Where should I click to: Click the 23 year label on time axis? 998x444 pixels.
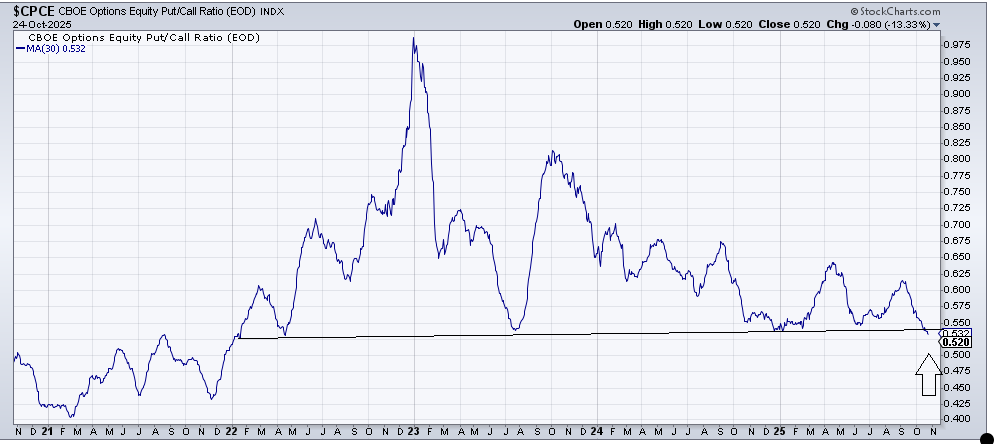414,431
